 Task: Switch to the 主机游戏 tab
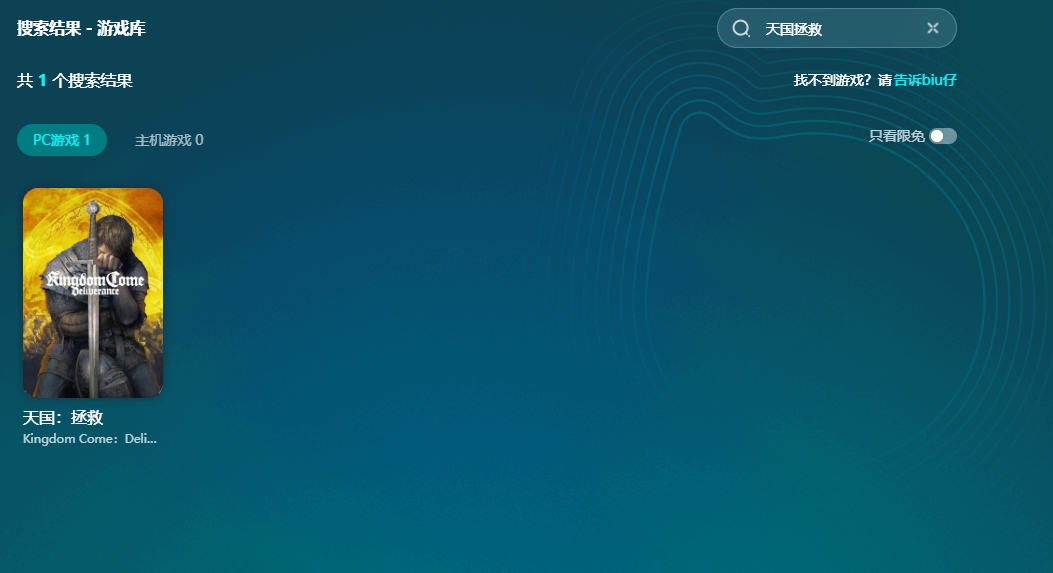coord(168,140)
